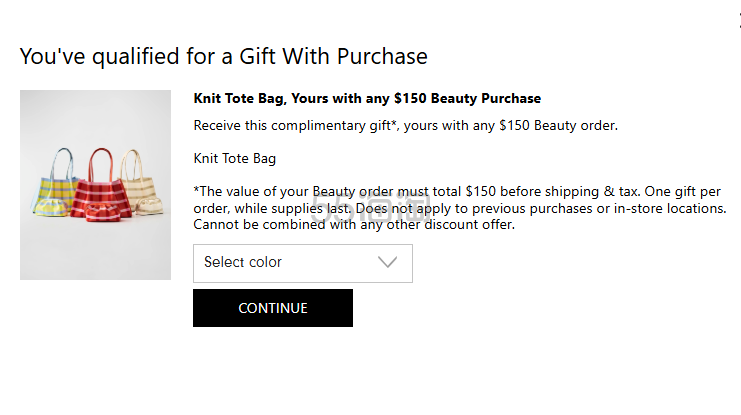Viewport: 741px width, 415px height.
Task: Open the Select color dropdown
Action: pyautogui.click(x=302, y=263)
